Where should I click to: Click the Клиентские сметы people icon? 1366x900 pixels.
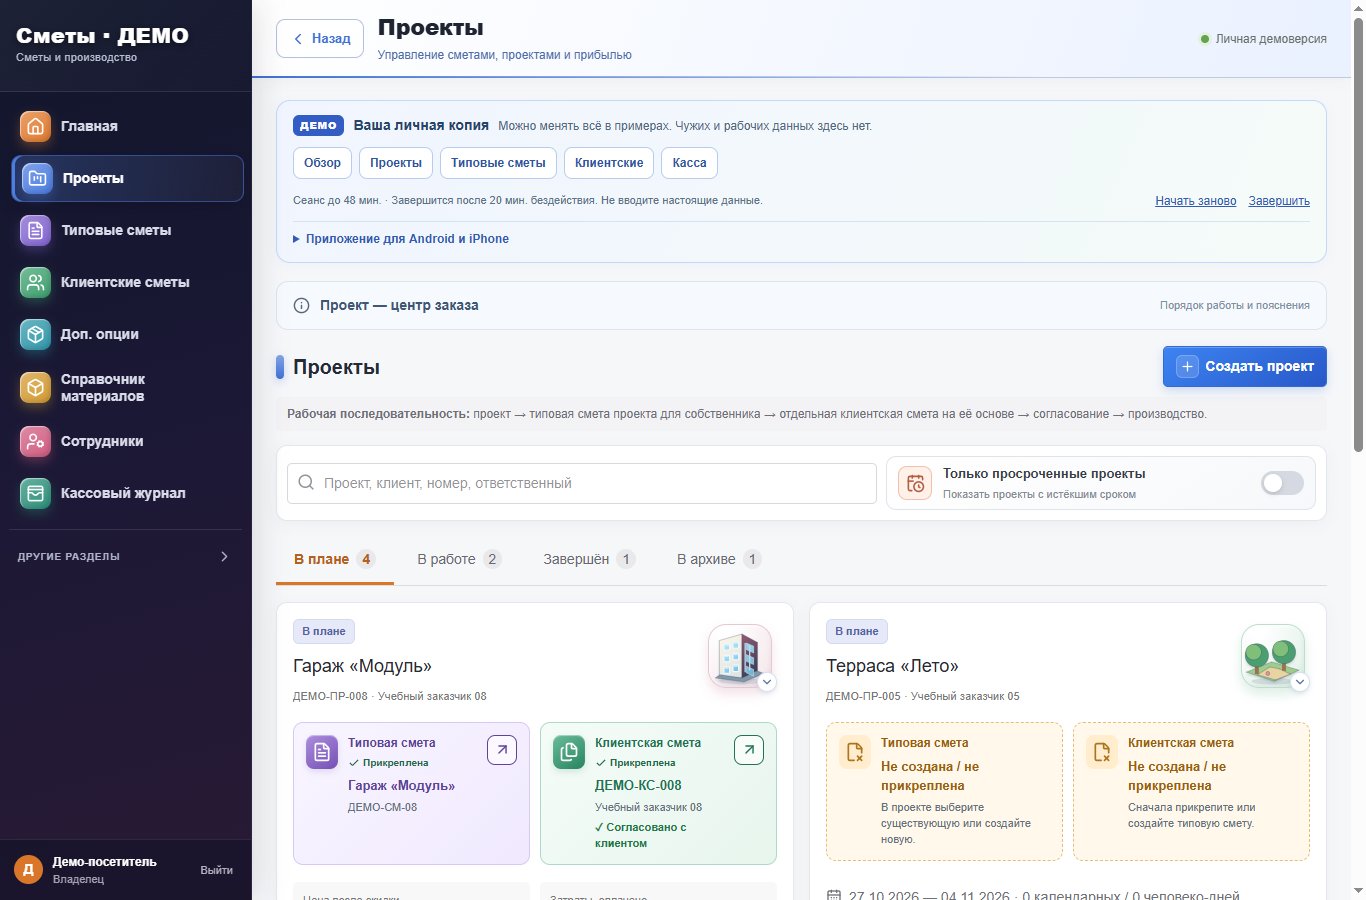35,282
